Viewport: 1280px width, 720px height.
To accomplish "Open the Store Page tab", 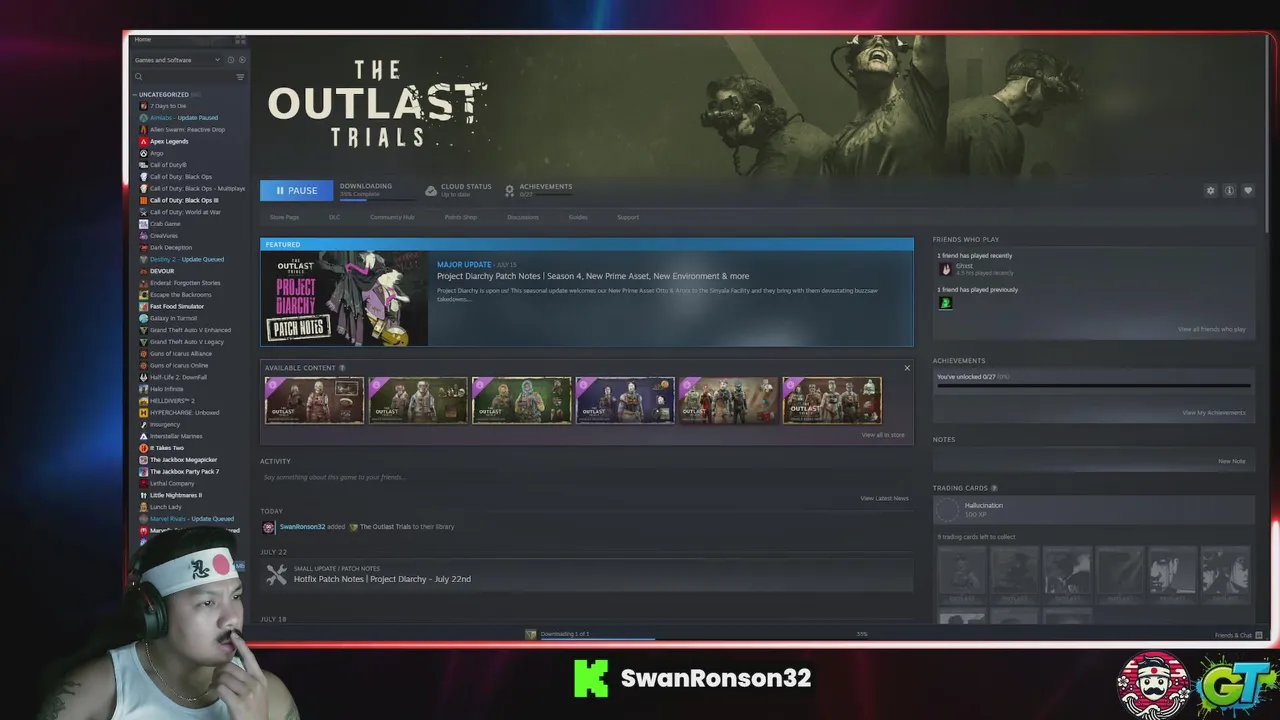I will (x=284, y=217).
